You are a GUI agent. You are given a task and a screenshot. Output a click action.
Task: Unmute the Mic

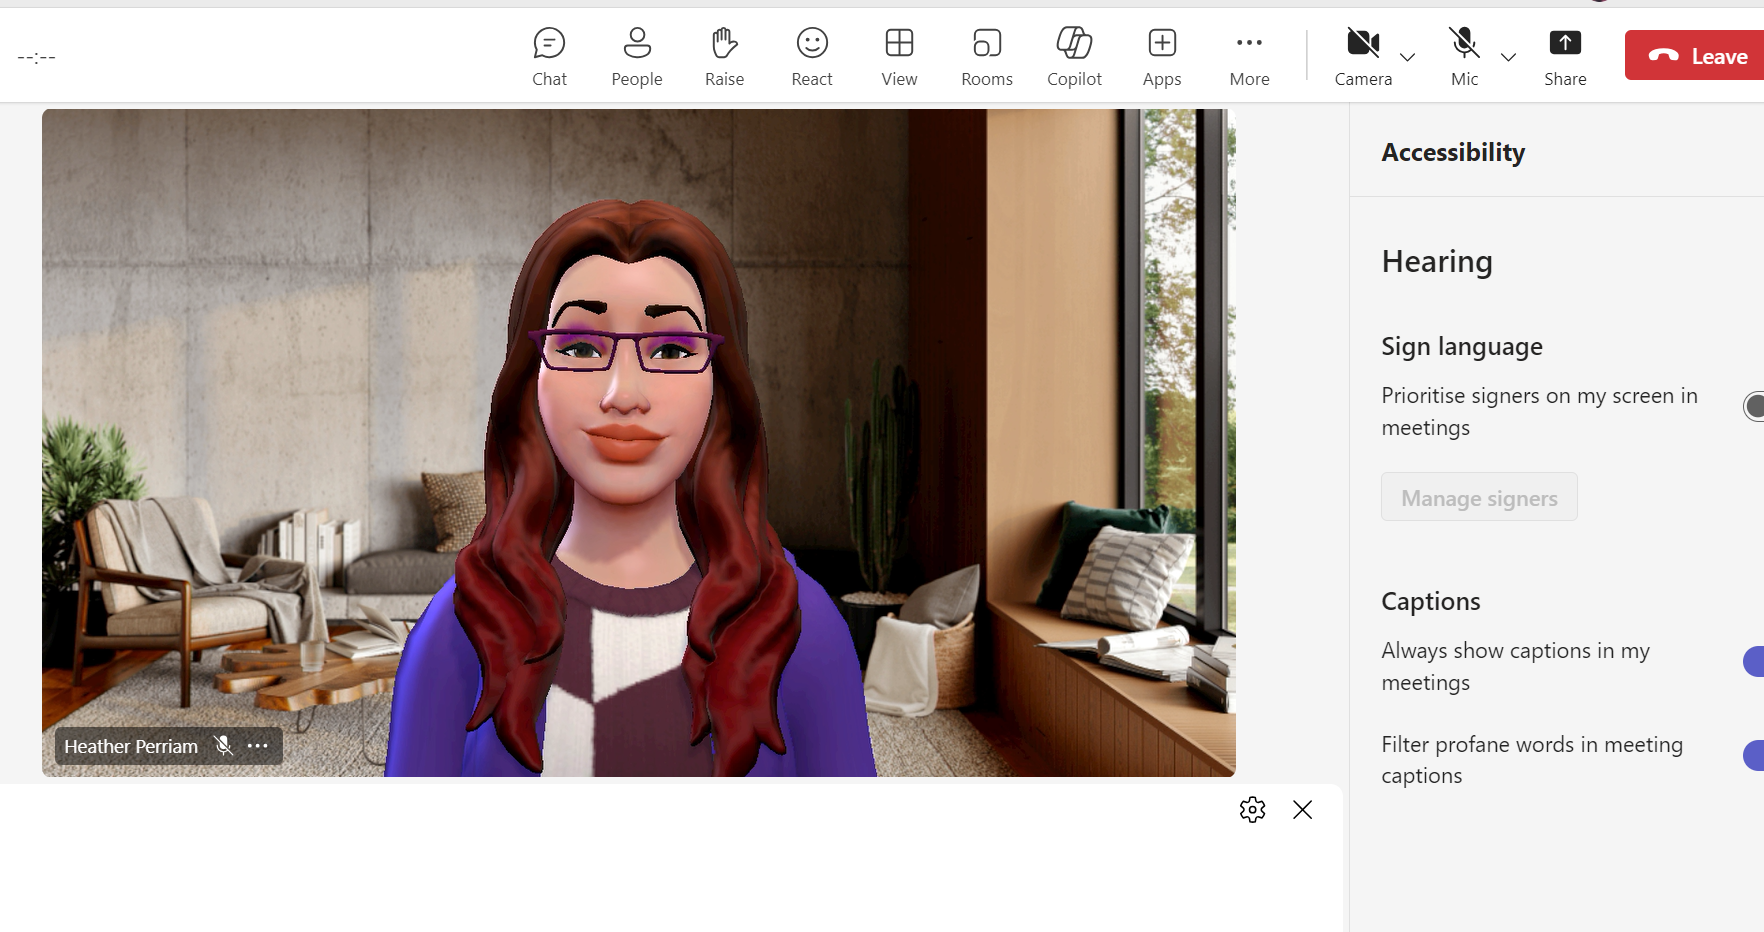pos(1464,43)
